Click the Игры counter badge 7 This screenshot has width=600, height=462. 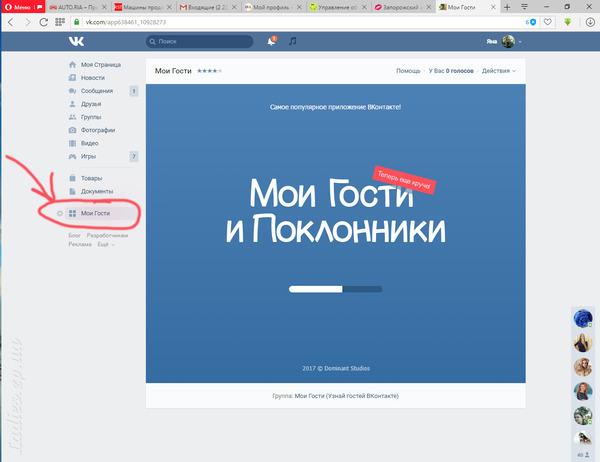(134, 156)
